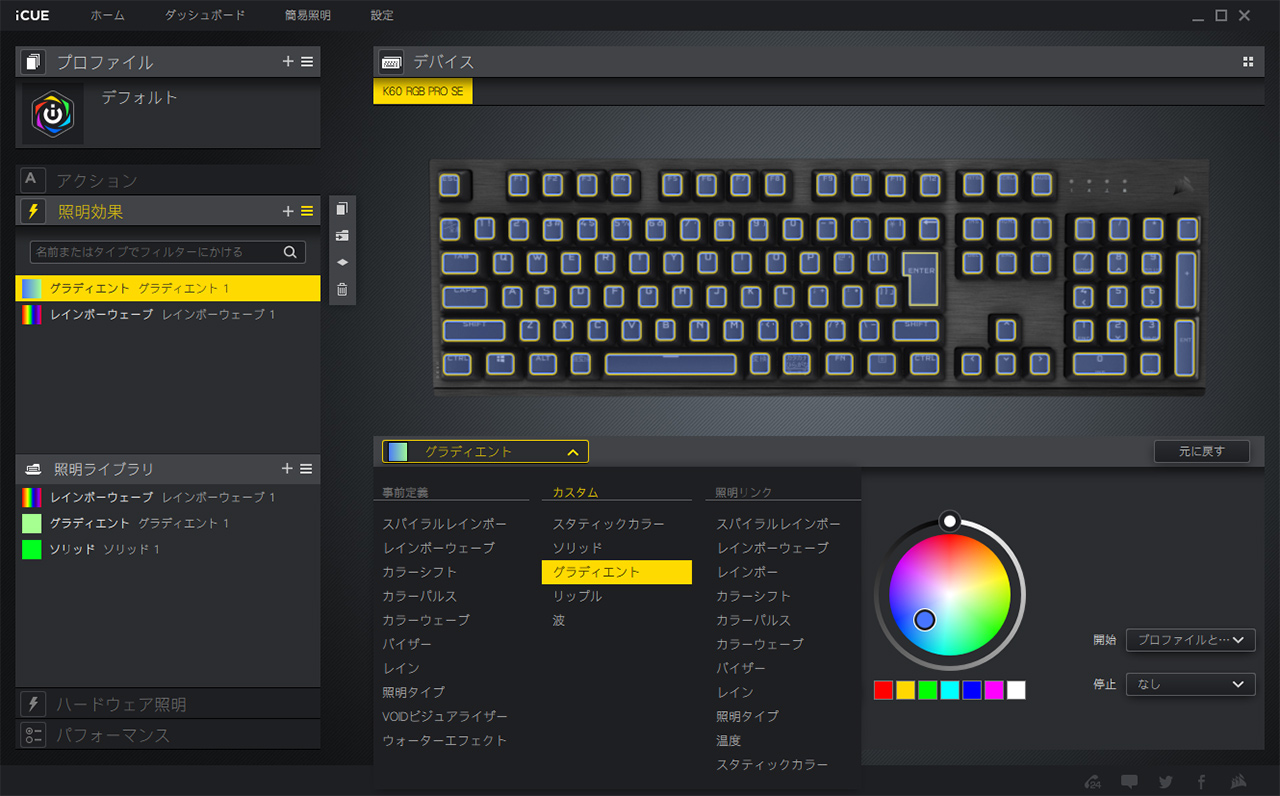Image resolution: width=1280 pixels, height=796 pixels.
Task: Click the 照明効果 lightning bolt icon
Action: point(33,211)
